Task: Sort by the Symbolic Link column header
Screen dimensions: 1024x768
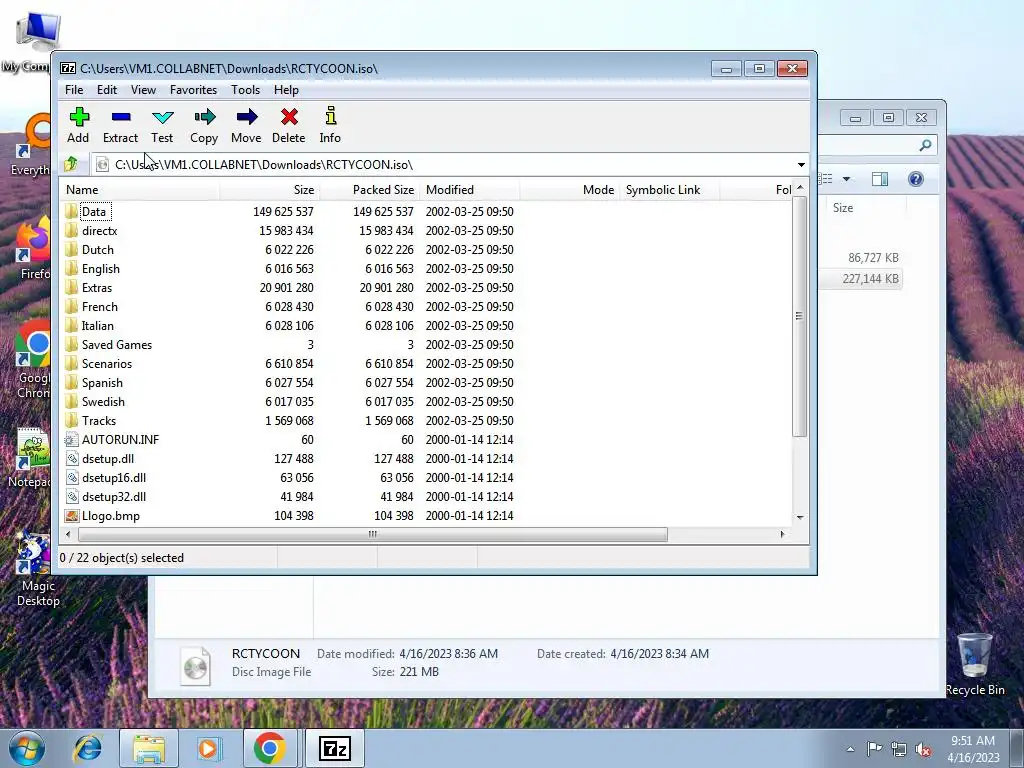Action: coord(669,190)
